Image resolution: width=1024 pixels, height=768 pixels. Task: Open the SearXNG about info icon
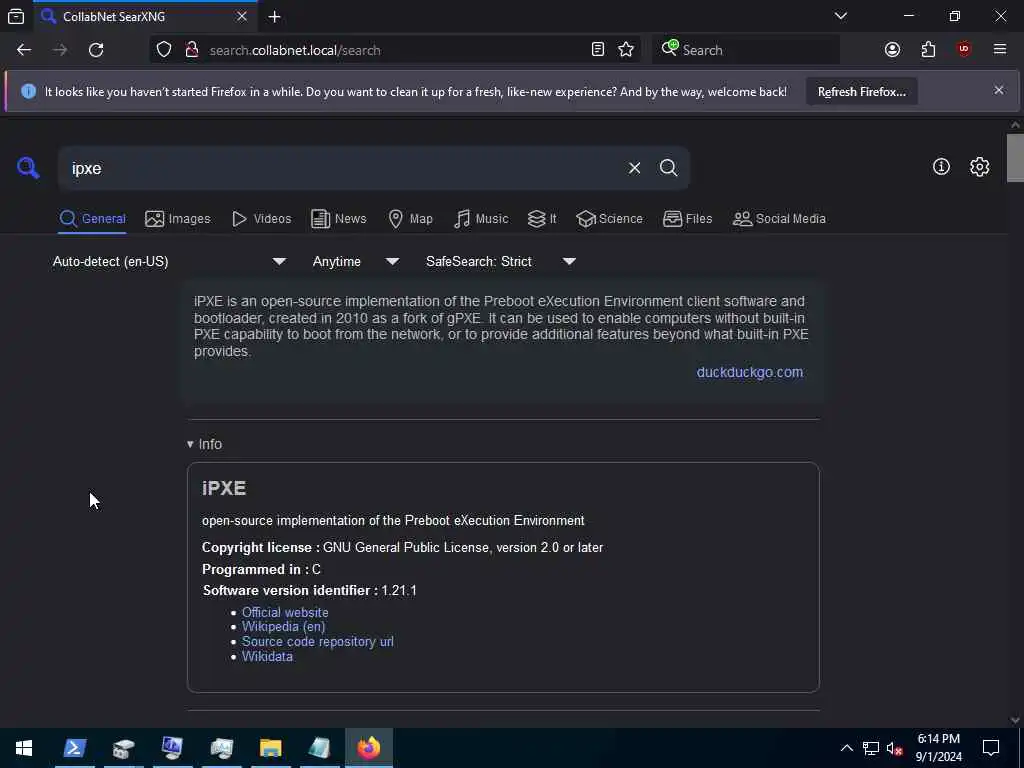(x=941, y=167)
